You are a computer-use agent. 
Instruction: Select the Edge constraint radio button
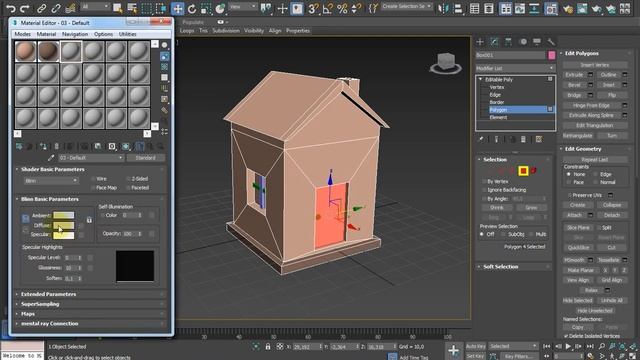[596, 174]
